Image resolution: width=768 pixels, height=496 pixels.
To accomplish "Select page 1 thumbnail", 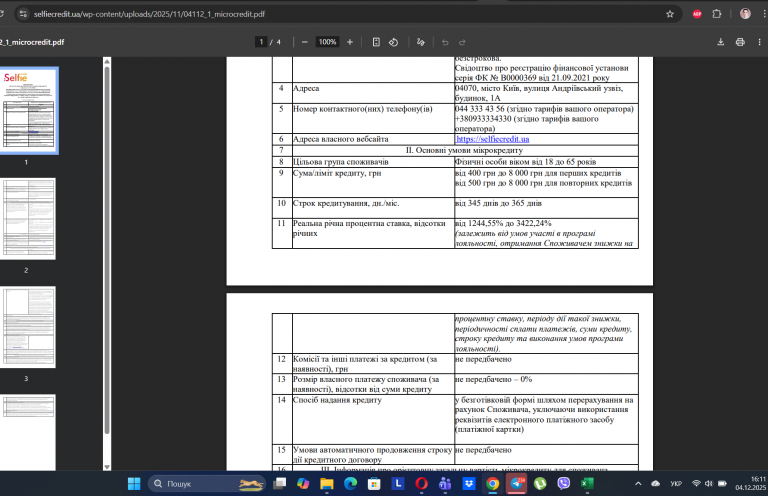I will point(29,111).
